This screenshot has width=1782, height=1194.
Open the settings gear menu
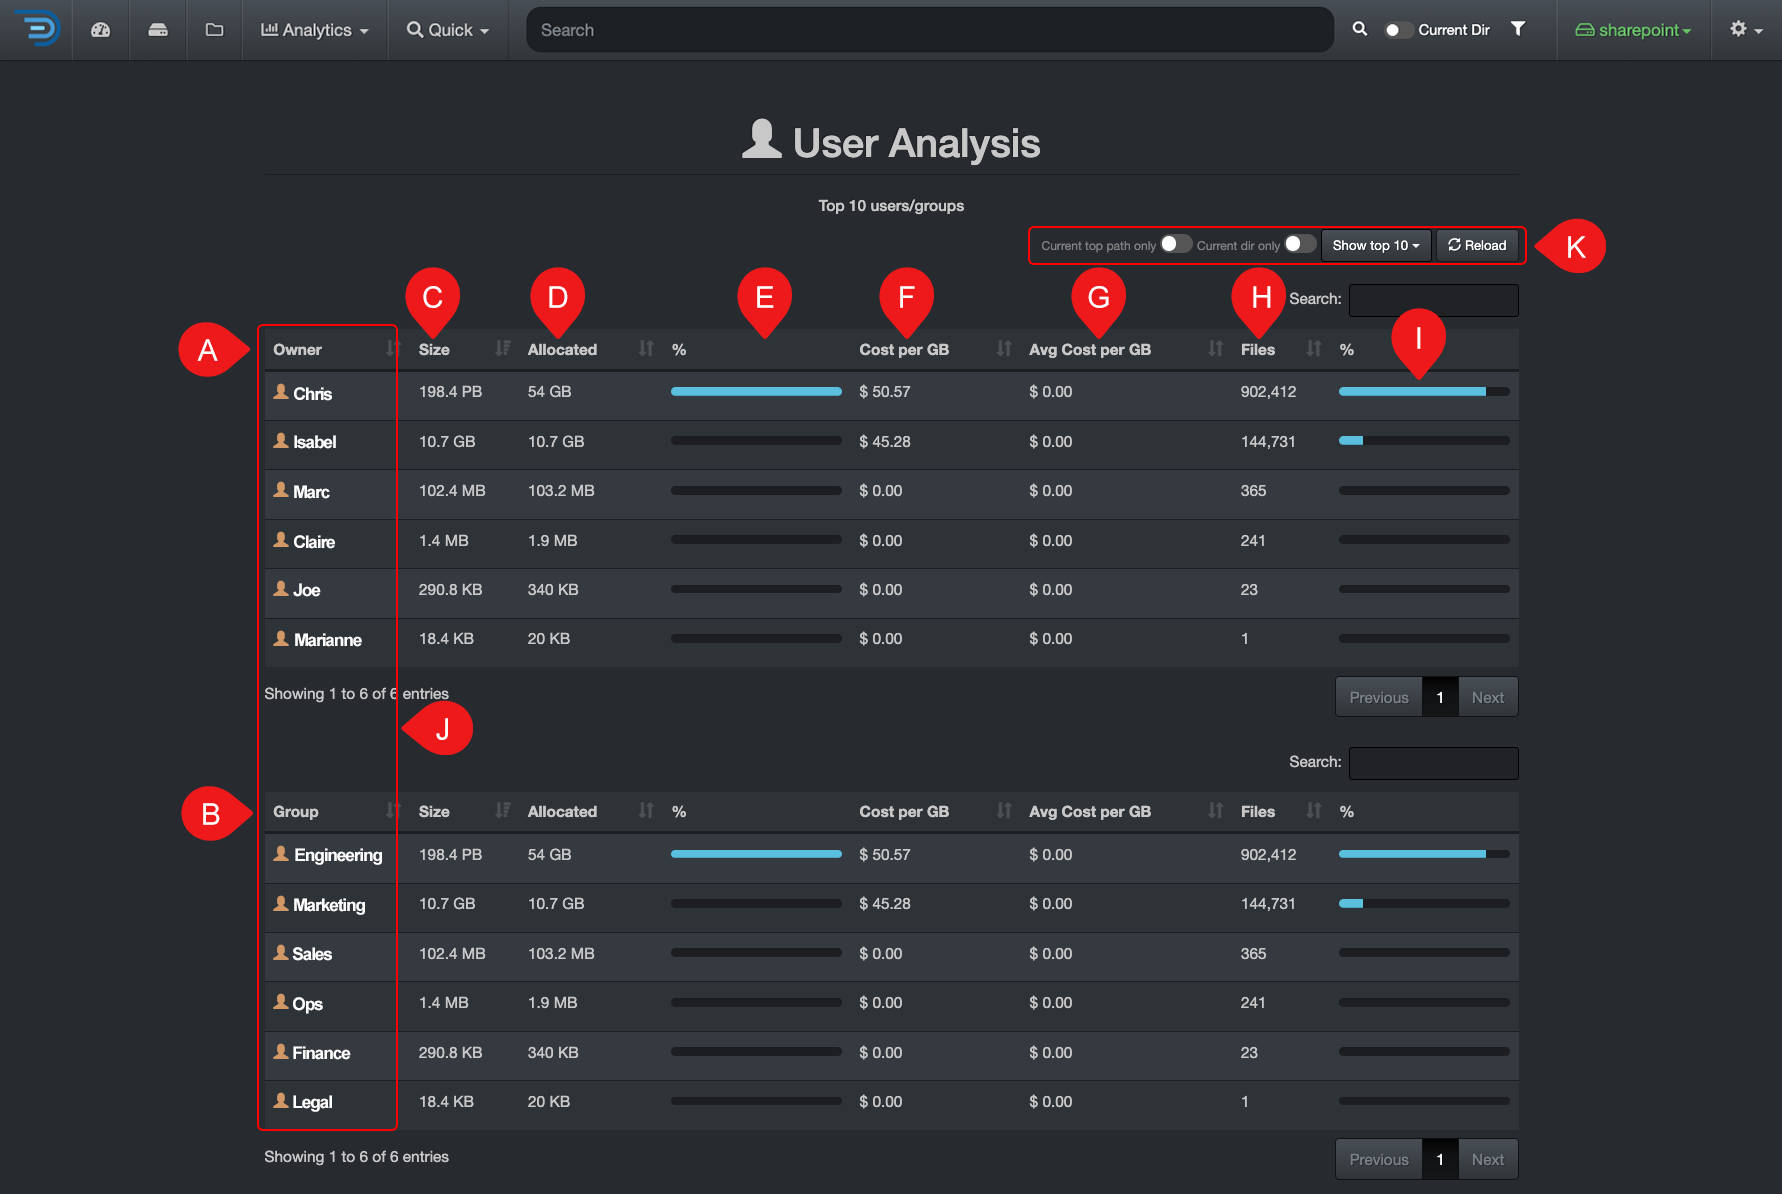pos(1746,30)
